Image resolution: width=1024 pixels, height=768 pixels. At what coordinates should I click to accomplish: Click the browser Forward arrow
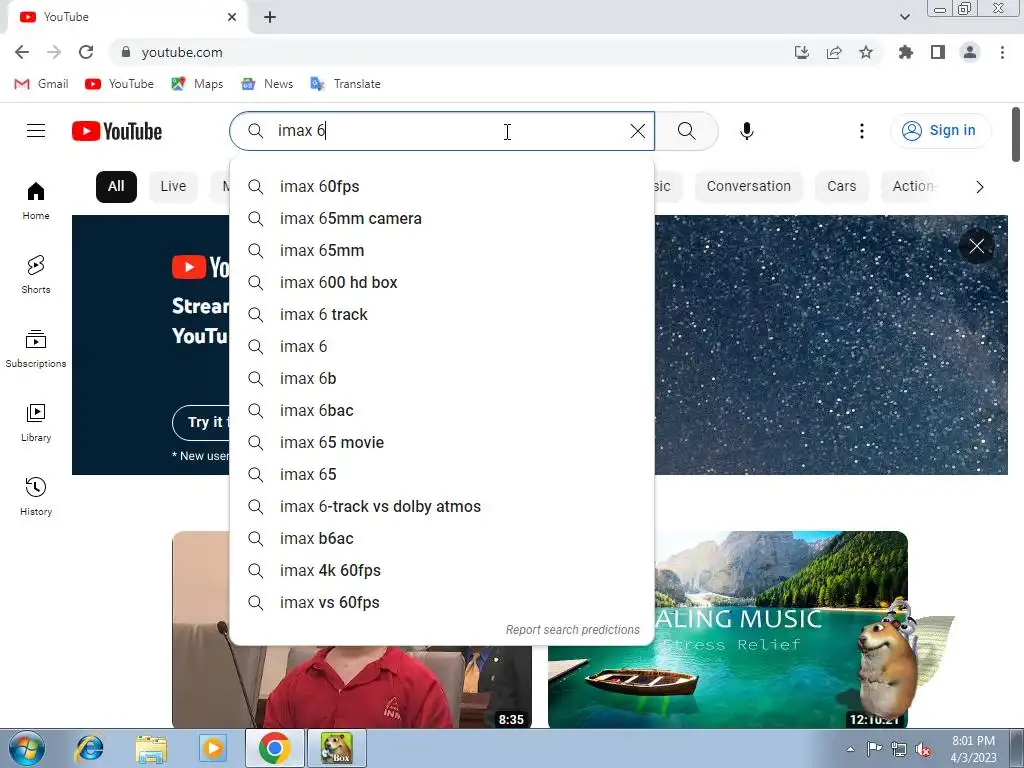54,52
